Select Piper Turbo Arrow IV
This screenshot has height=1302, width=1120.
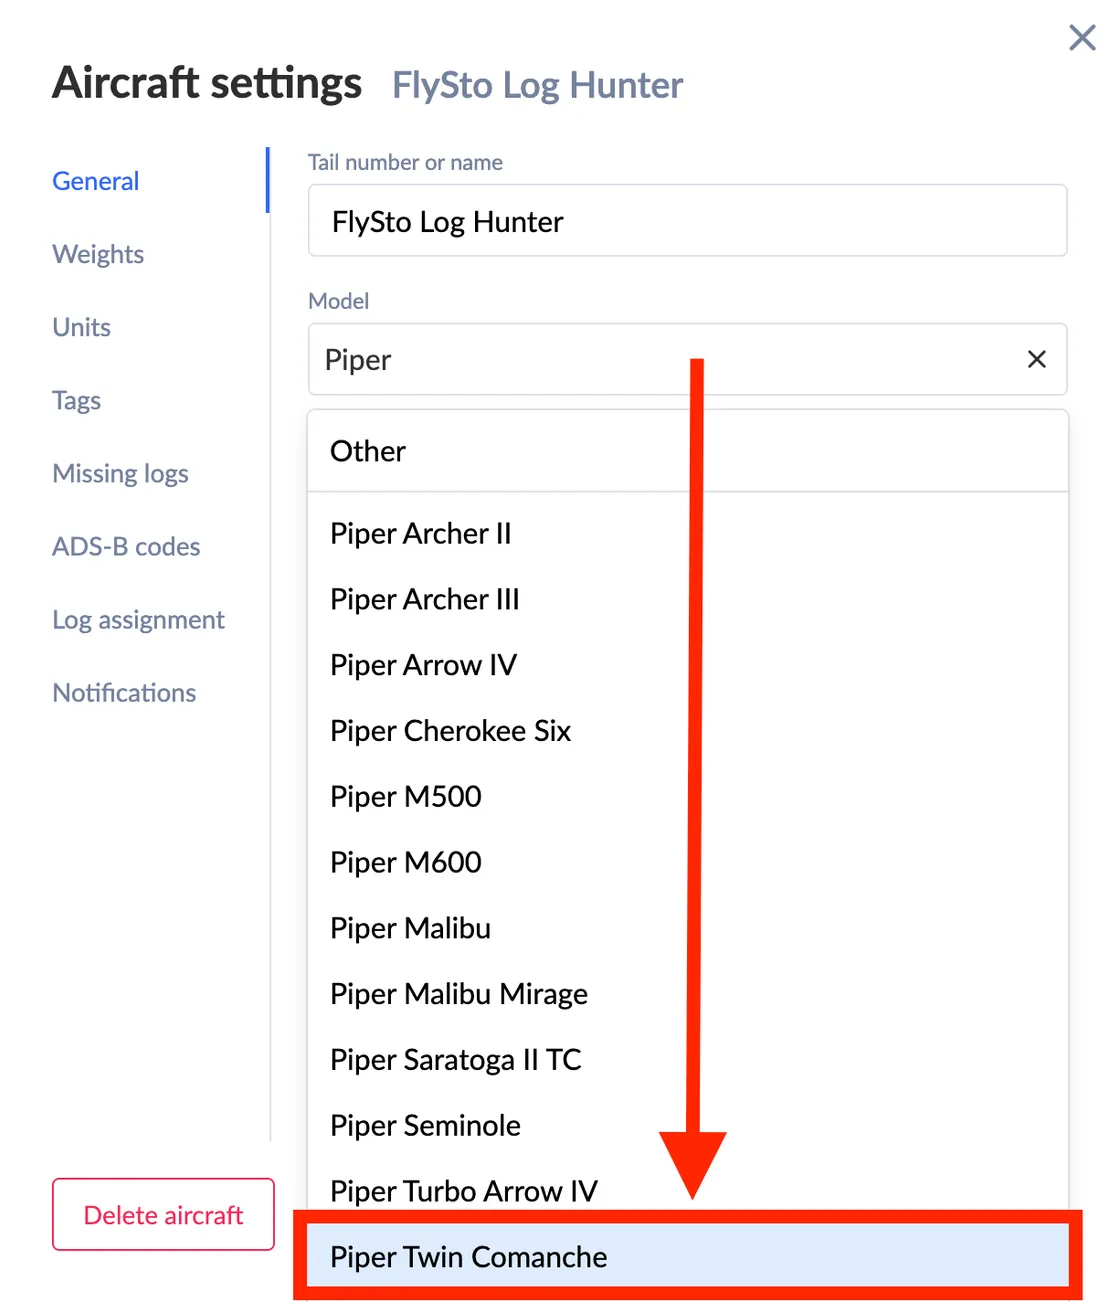coord(688,1191)
